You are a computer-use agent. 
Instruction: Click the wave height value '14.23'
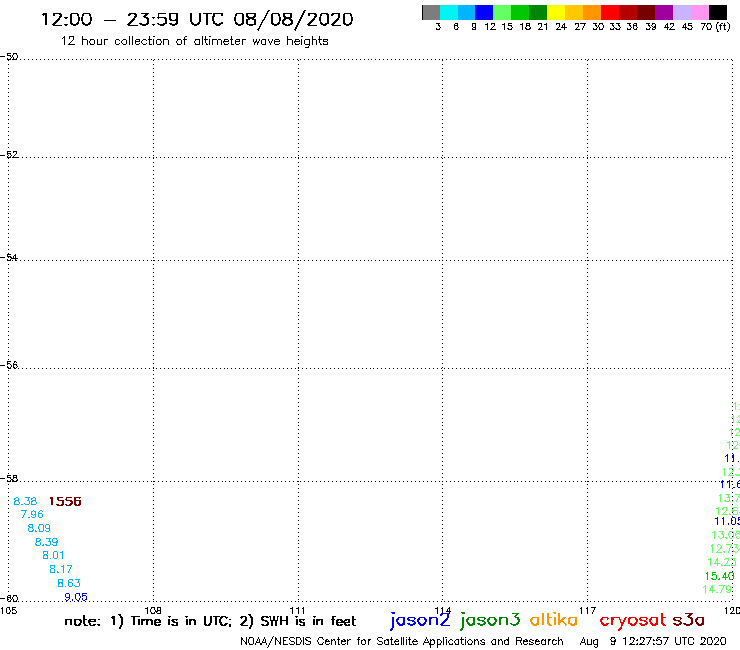point(722,562)
